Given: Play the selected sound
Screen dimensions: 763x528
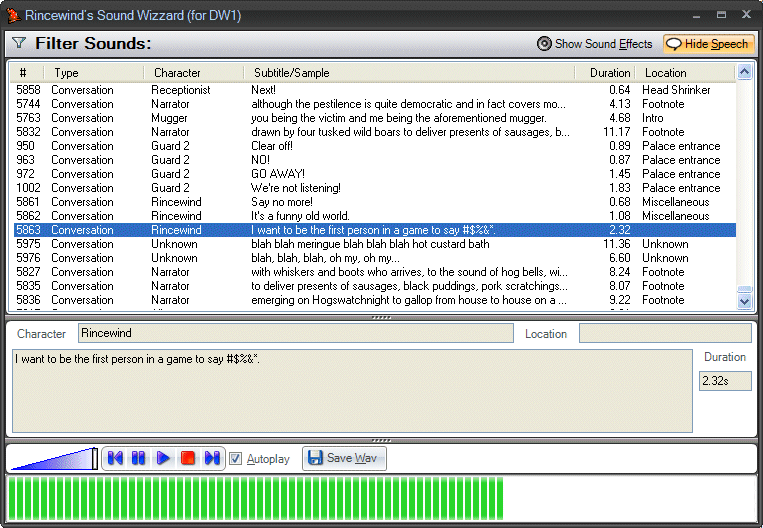Looking at the screenshot, I should (x=163, y=458).
